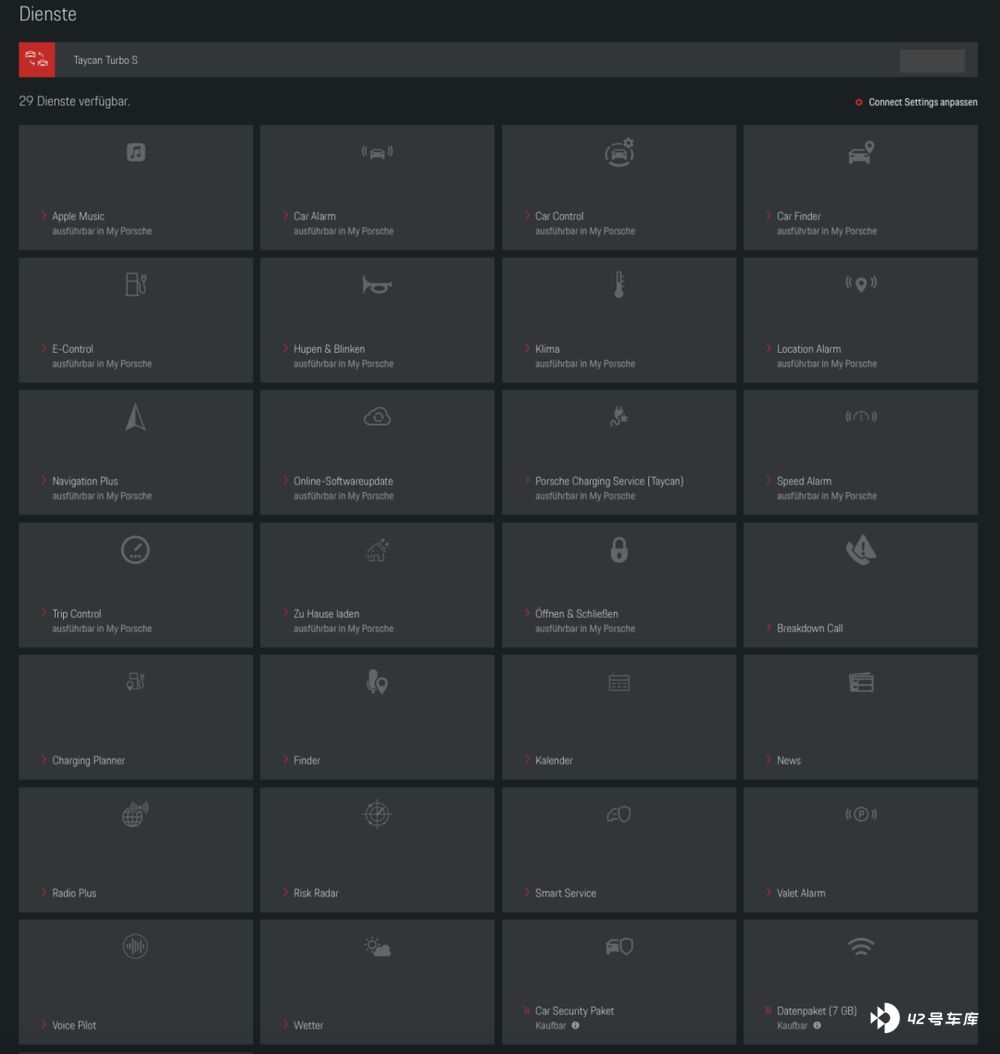Open the Klima service link

(x=547, y=349)
